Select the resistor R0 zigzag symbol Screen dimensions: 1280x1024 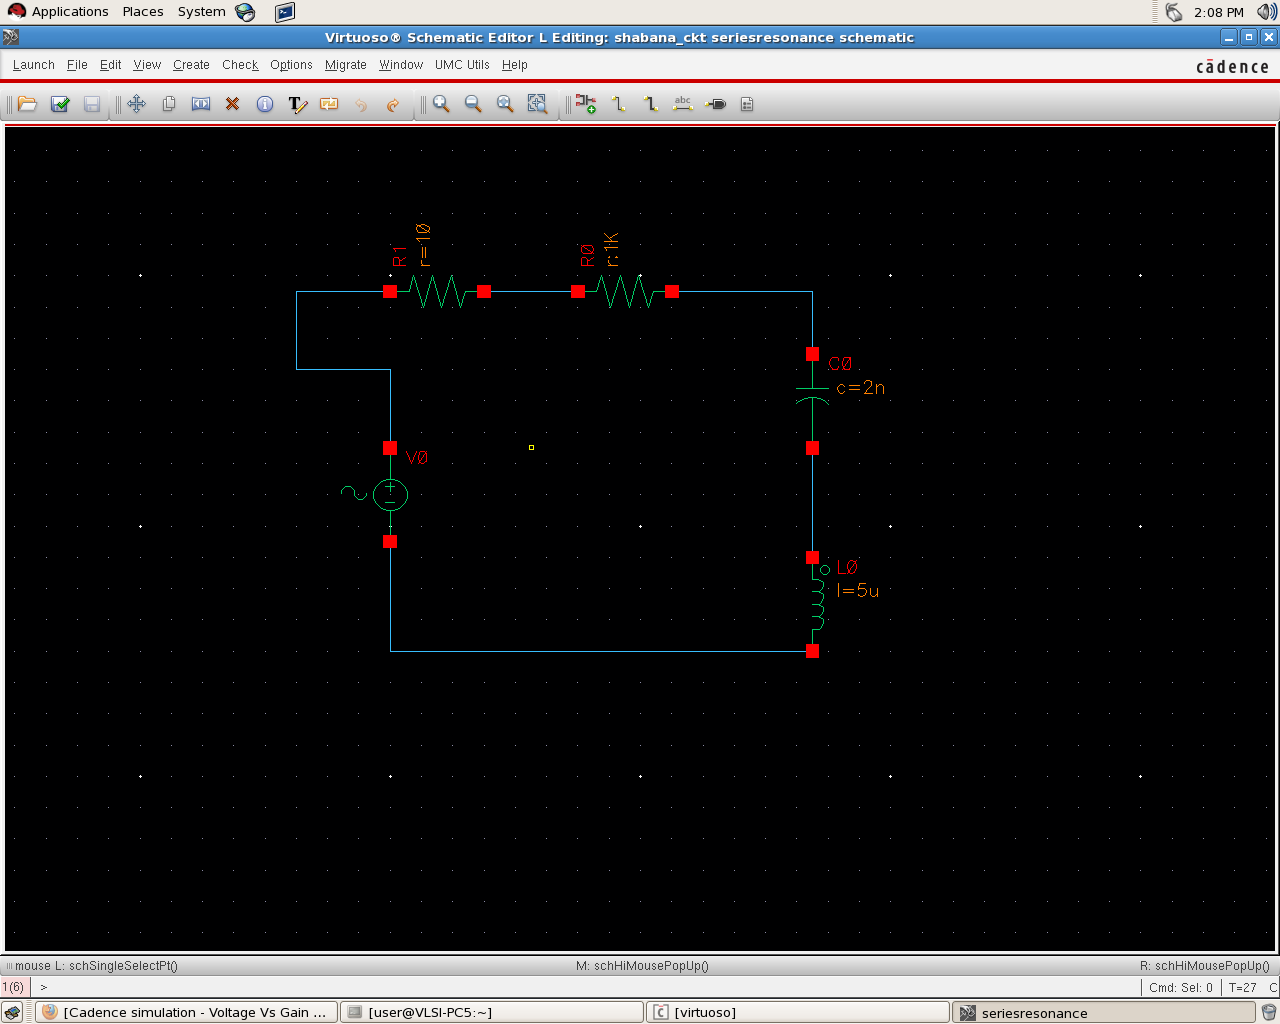tap(625, 292)
